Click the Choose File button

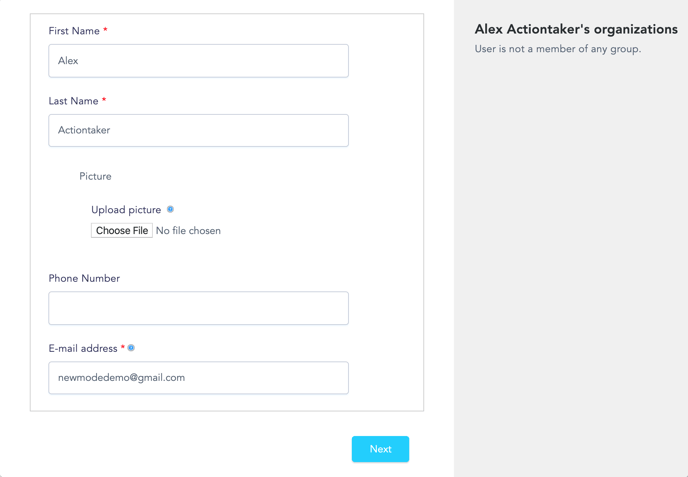click(122, 230)
